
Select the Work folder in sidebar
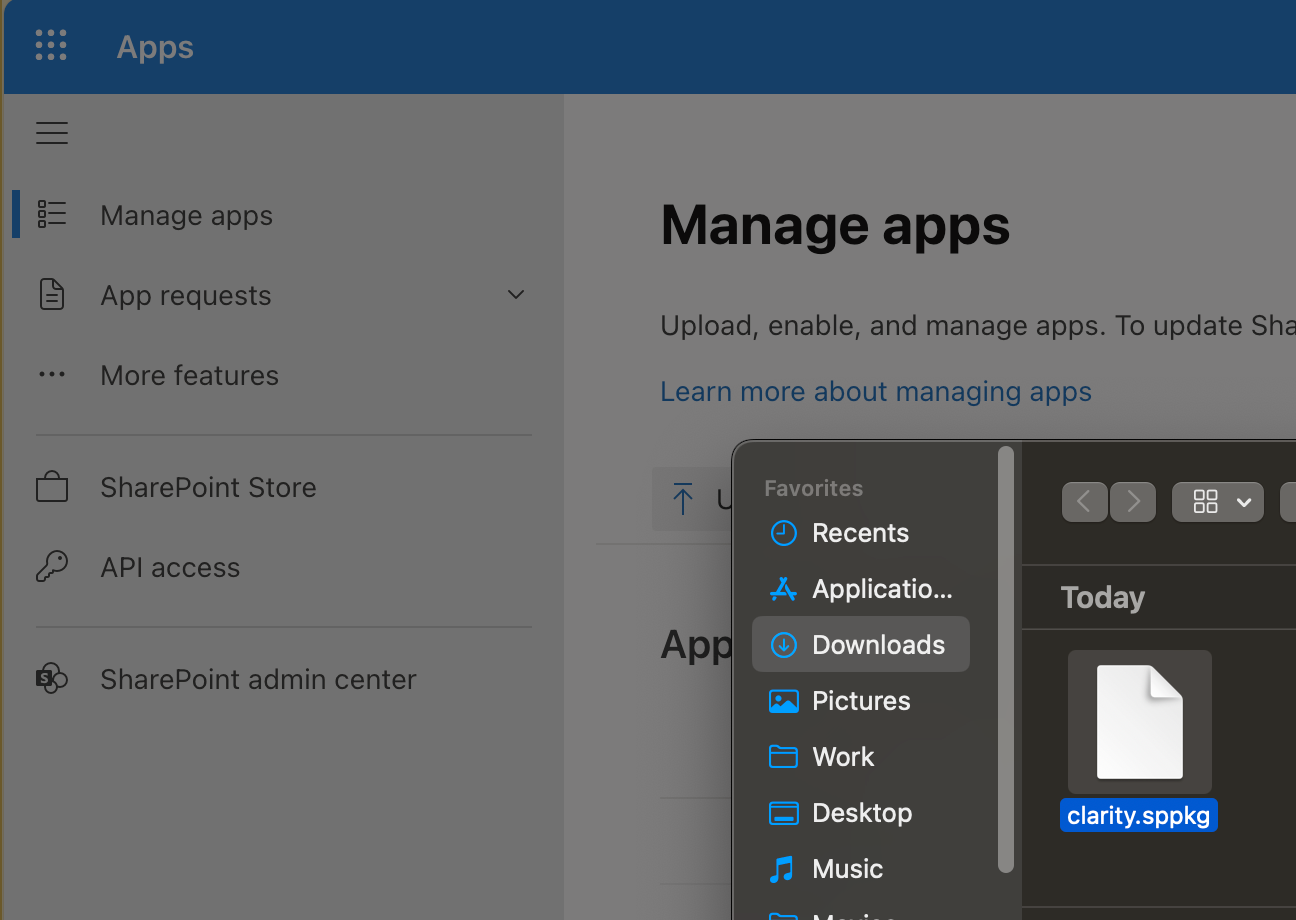pyautogui.click(x=843, y=757)
